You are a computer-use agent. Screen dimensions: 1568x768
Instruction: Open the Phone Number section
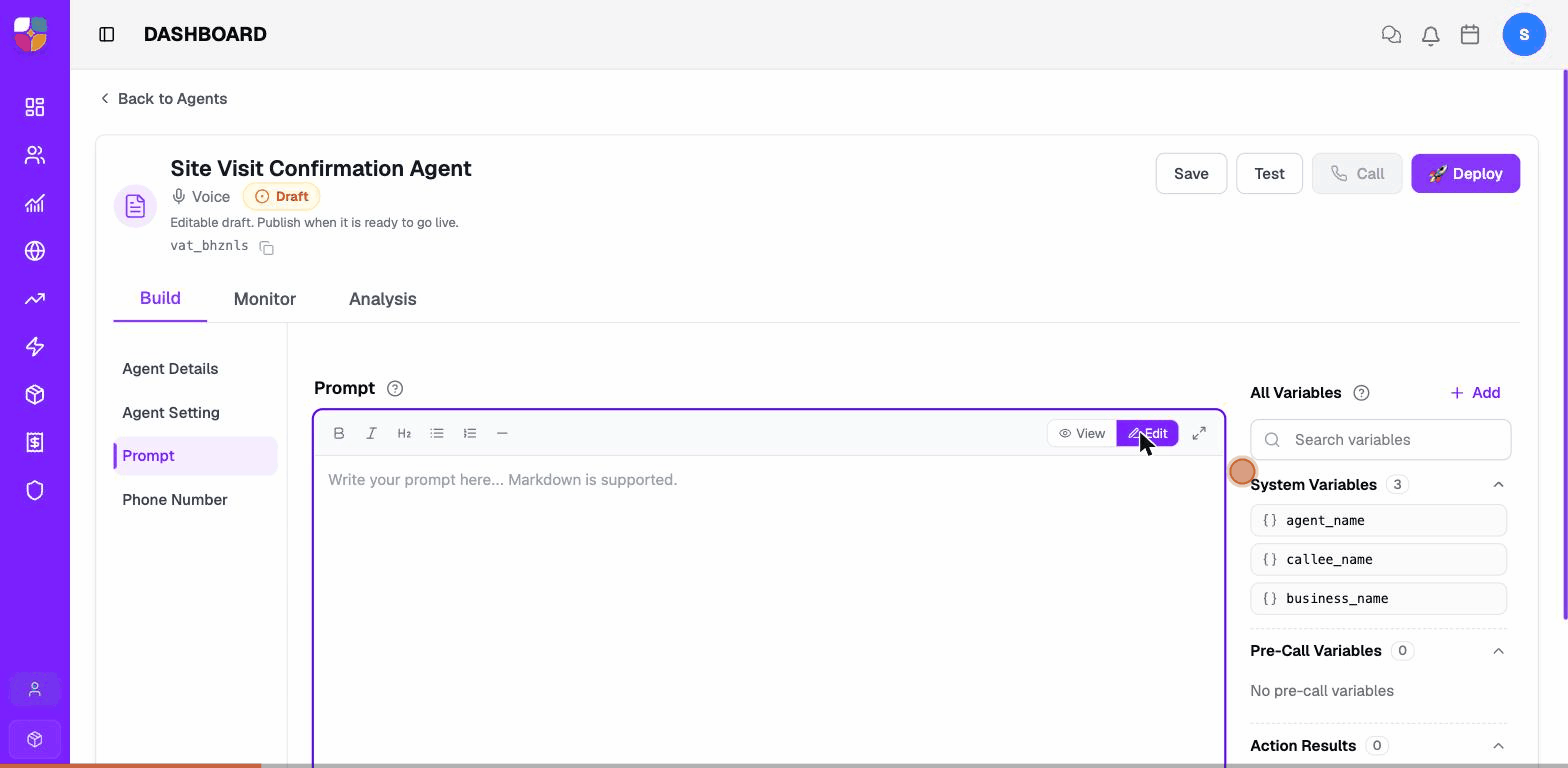(175, 500)
